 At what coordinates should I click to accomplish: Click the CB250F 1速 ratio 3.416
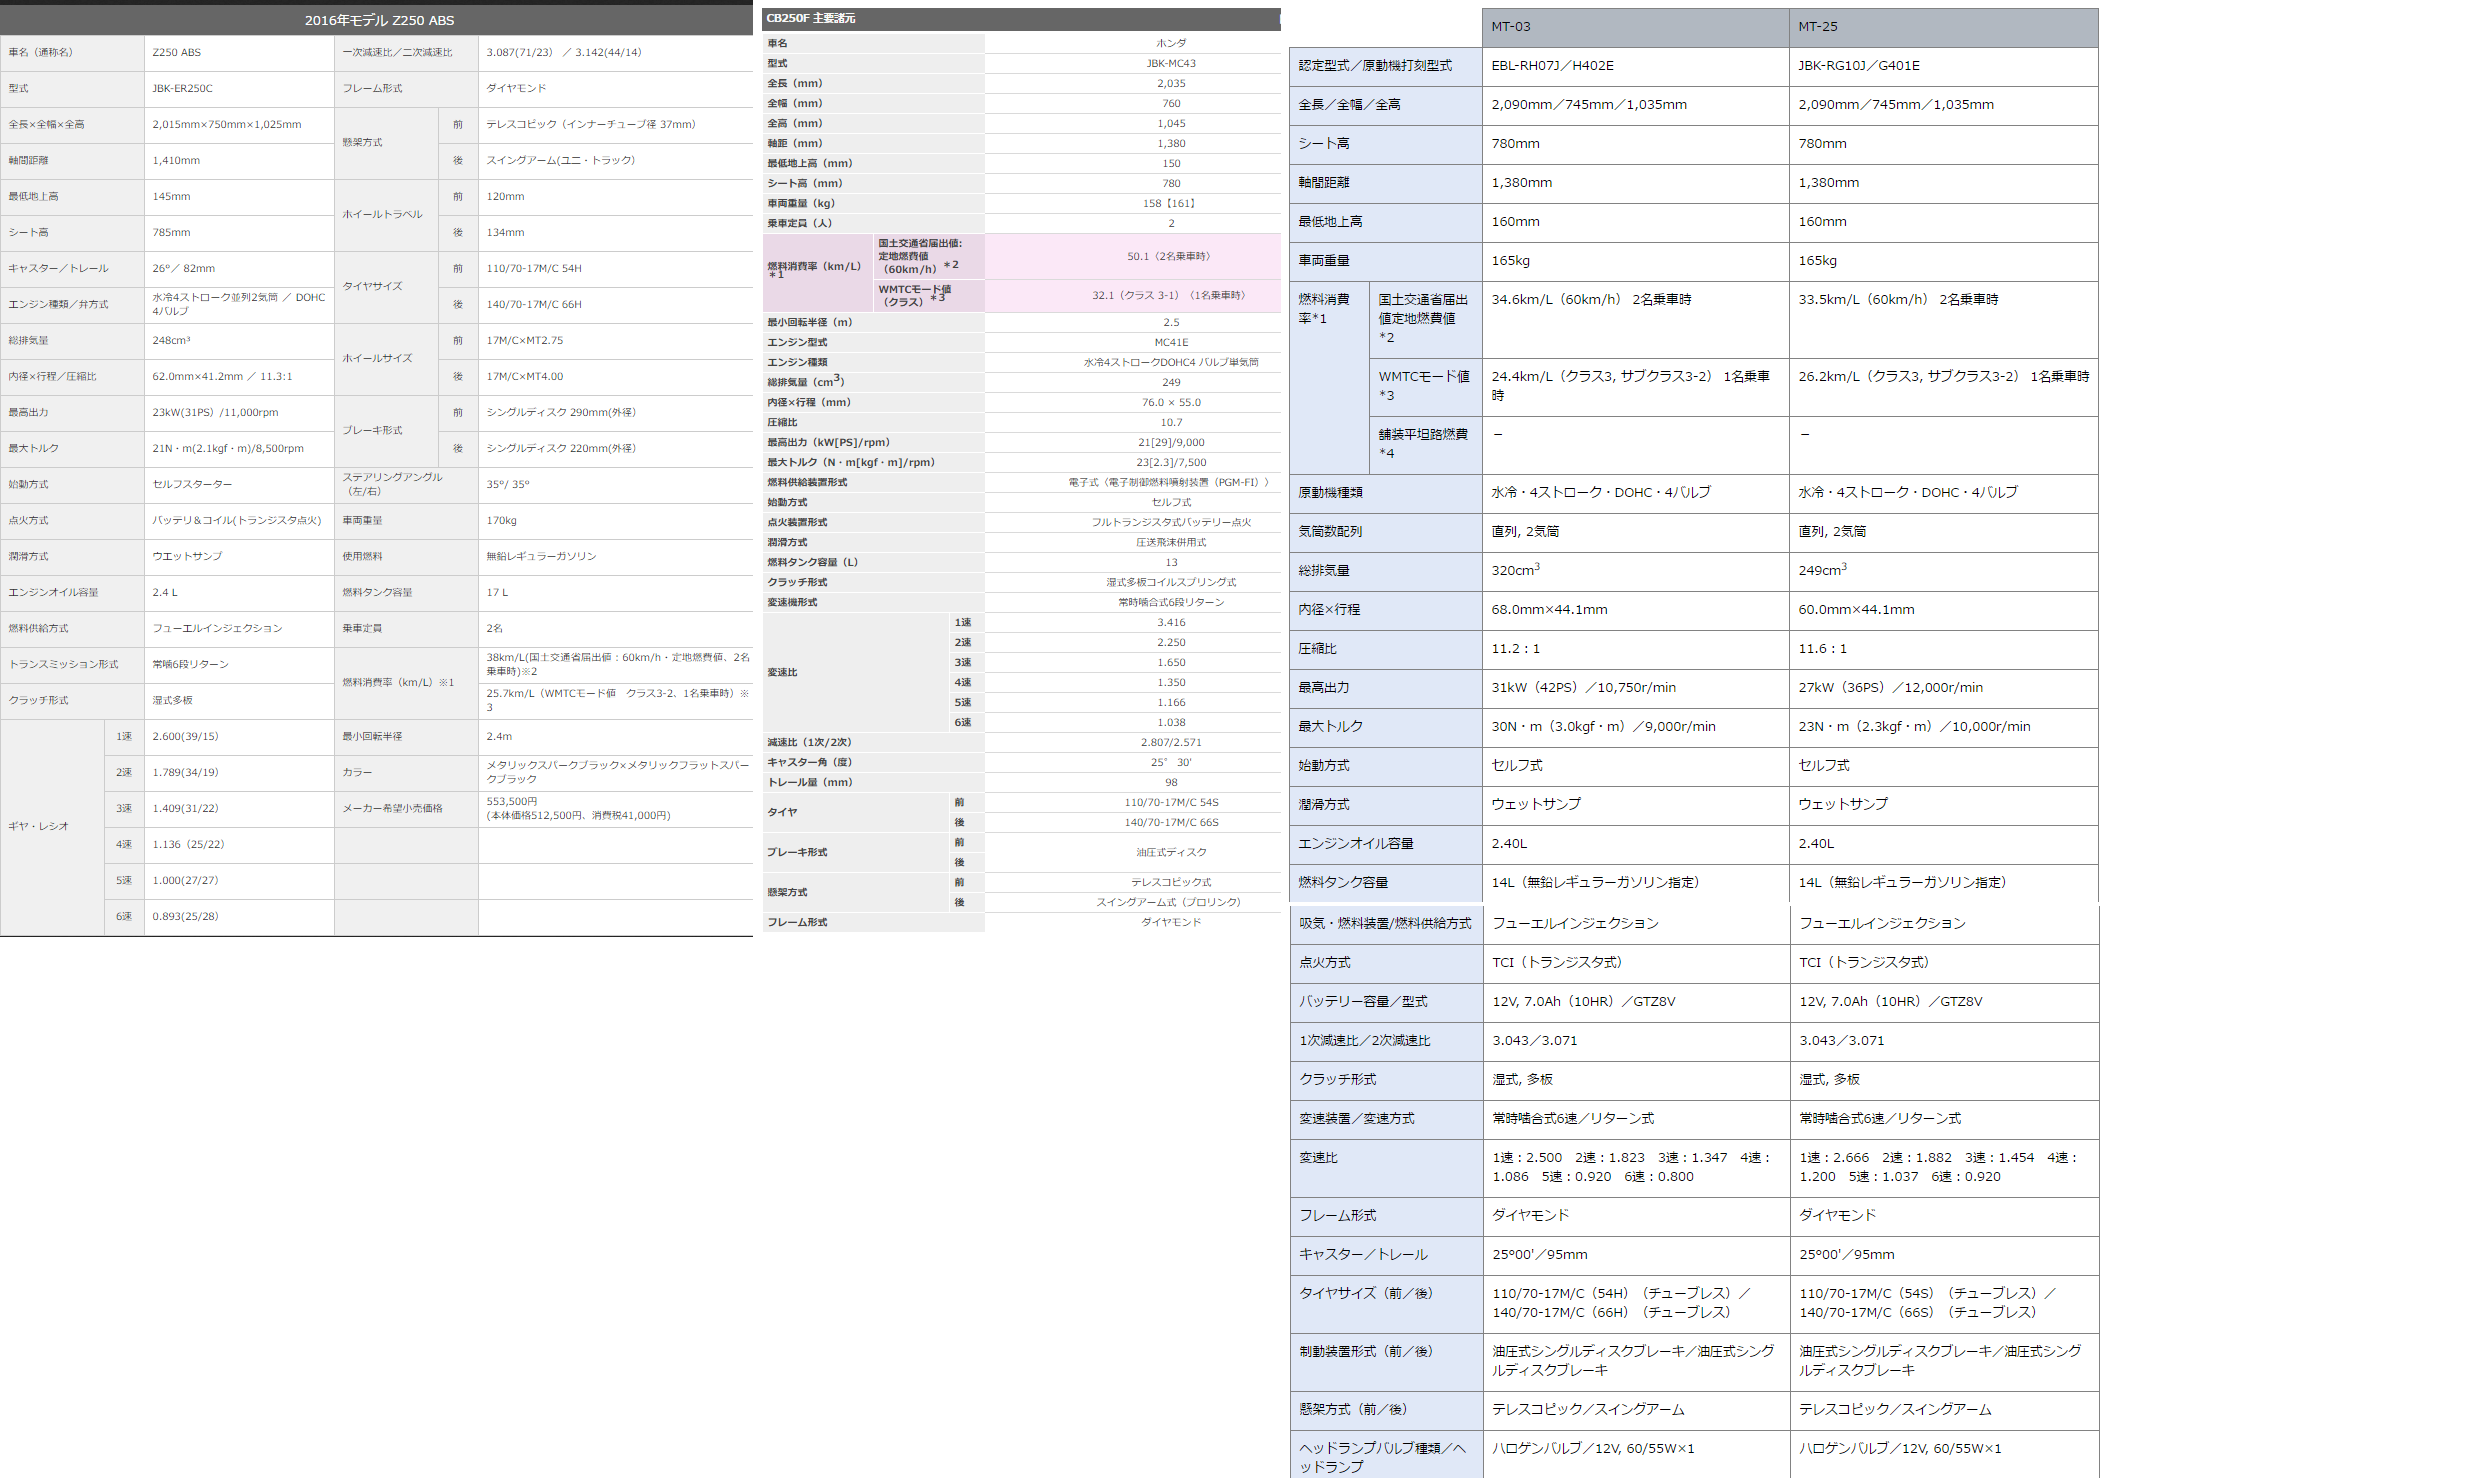pos(1171,622)
